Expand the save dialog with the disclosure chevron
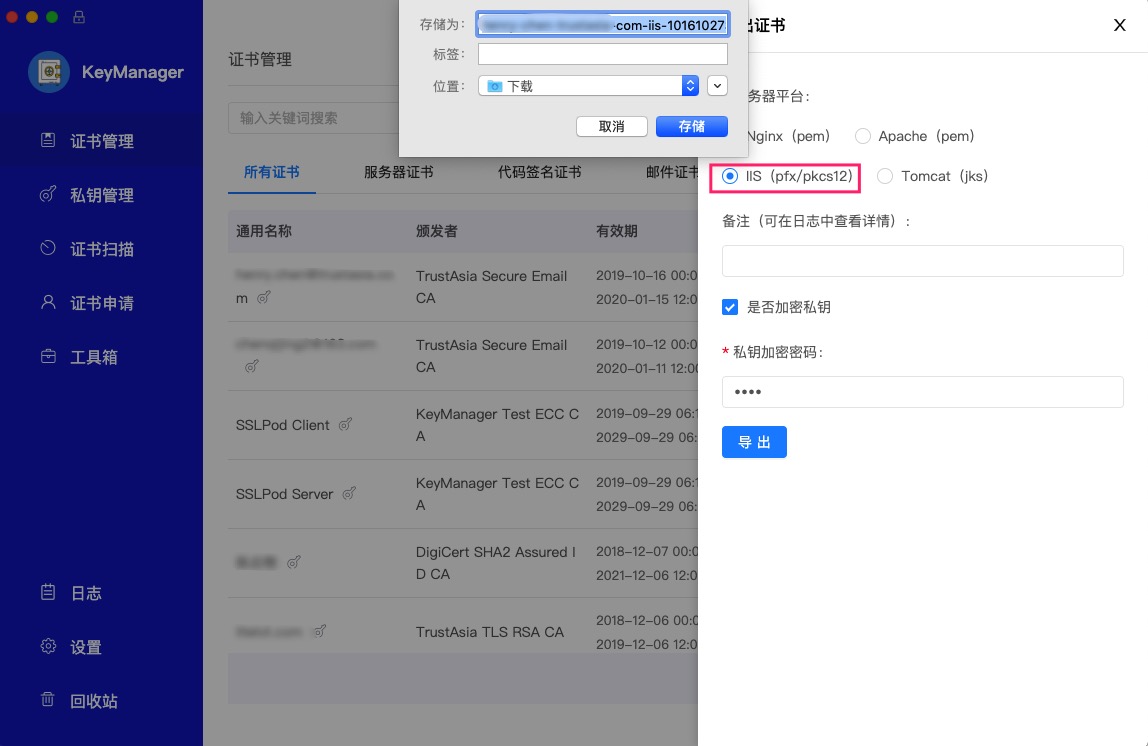 [717, 86]
